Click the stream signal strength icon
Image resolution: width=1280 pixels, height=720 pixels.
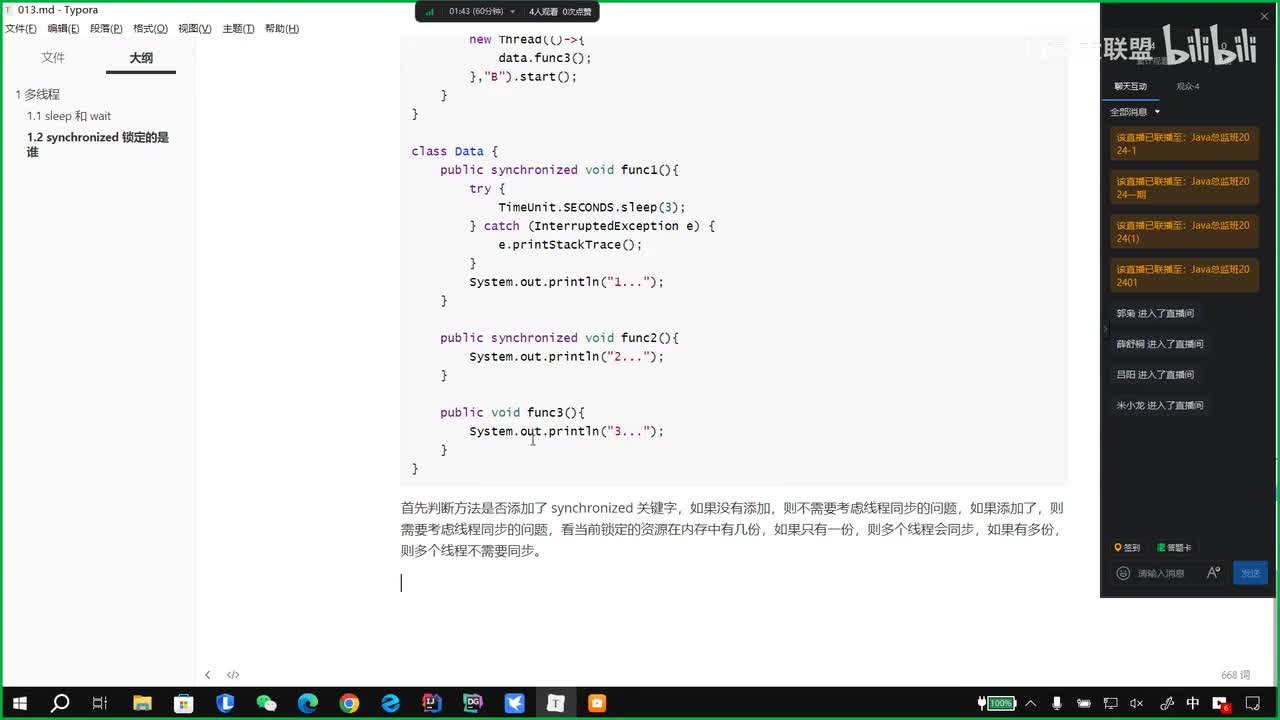(x=430, y=12)
